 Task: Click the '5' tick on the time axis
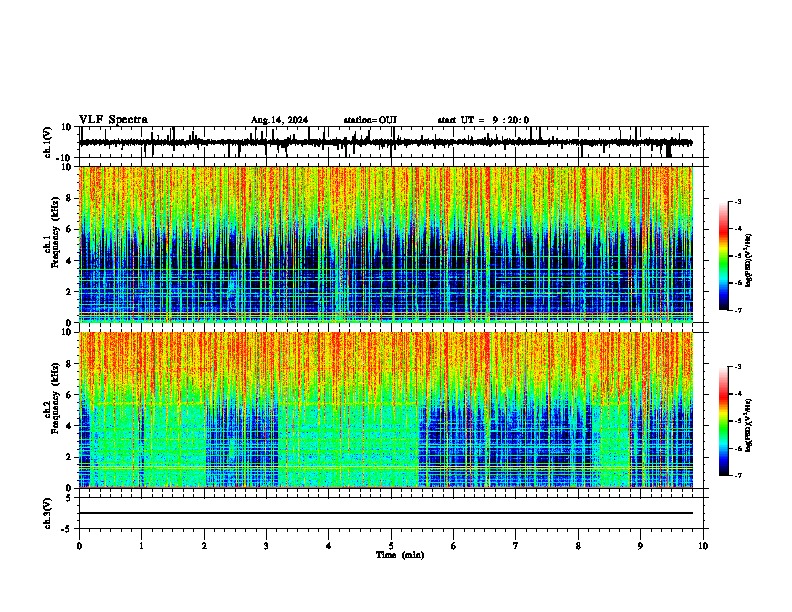click(391, 546)
